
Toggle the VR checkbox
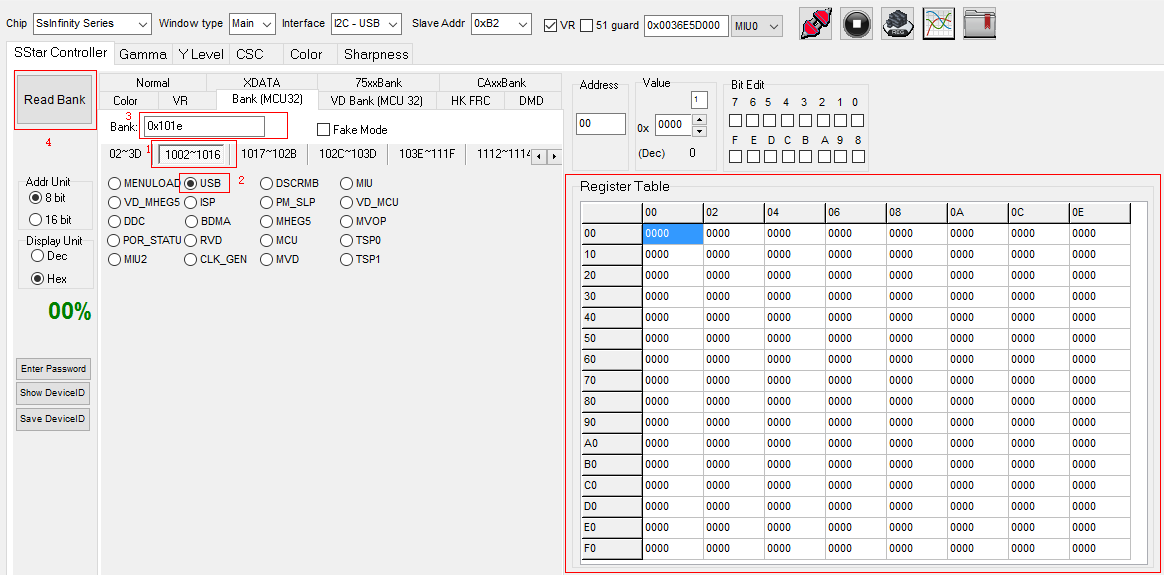pyautogui.click(x=550, y=25)
